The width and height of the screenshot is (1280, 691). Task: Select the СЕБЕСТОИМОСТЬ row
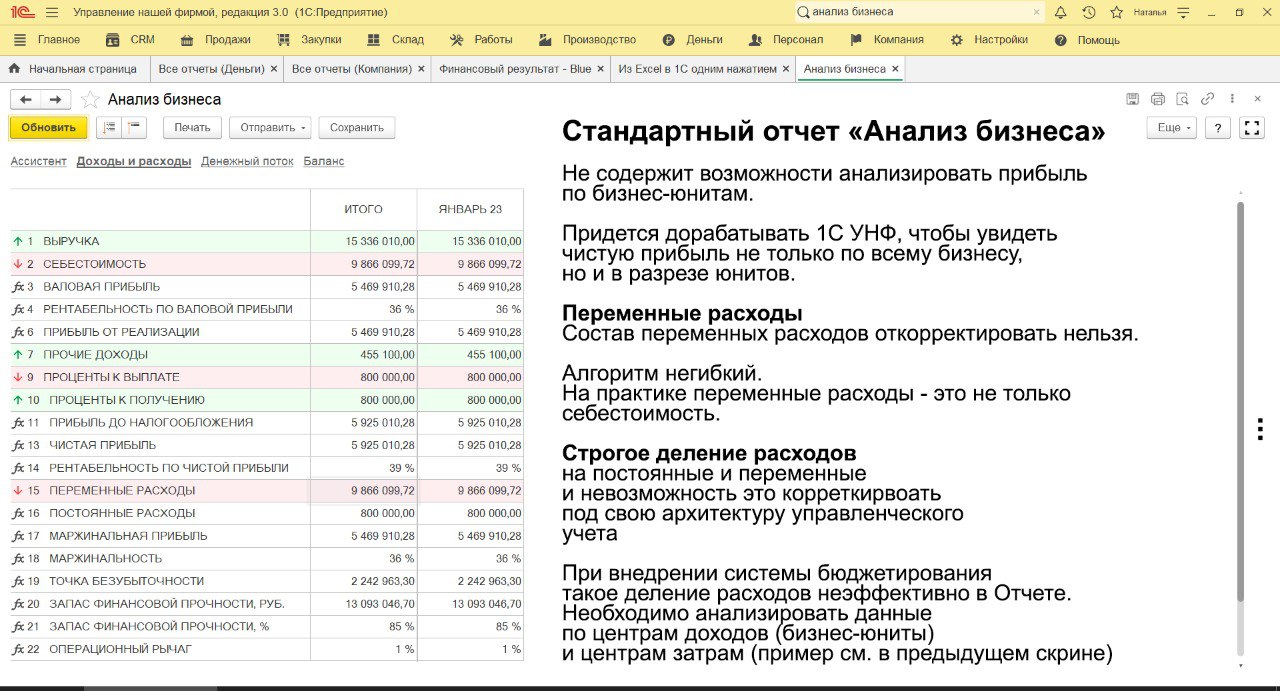(266, 264)
